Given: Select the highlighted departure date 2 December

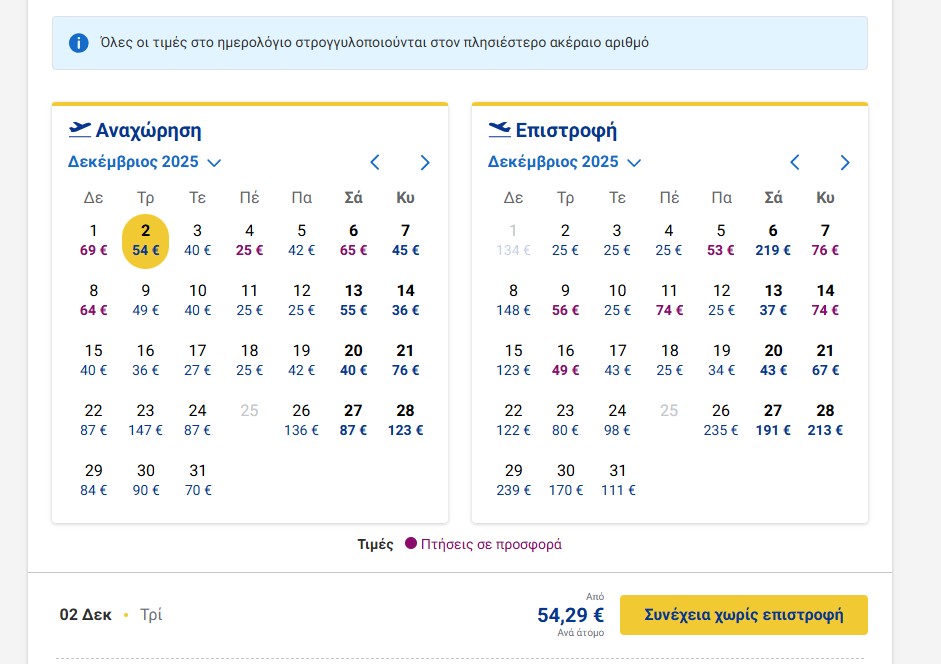Looking at the screenshot, I should click(146, 240).
